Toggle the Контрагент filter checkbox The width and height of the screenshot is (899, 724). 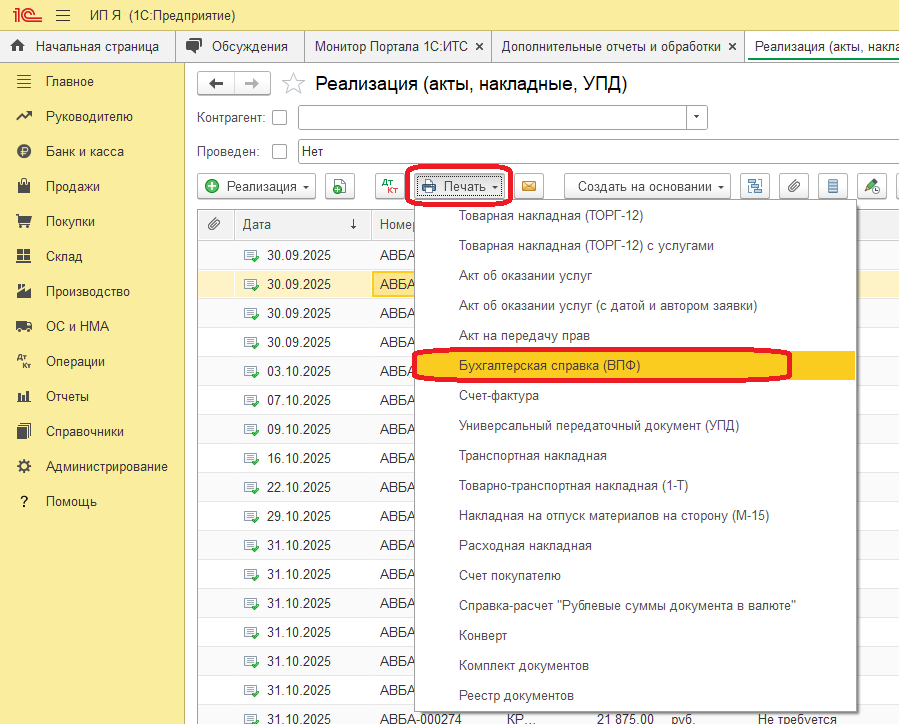279,118
